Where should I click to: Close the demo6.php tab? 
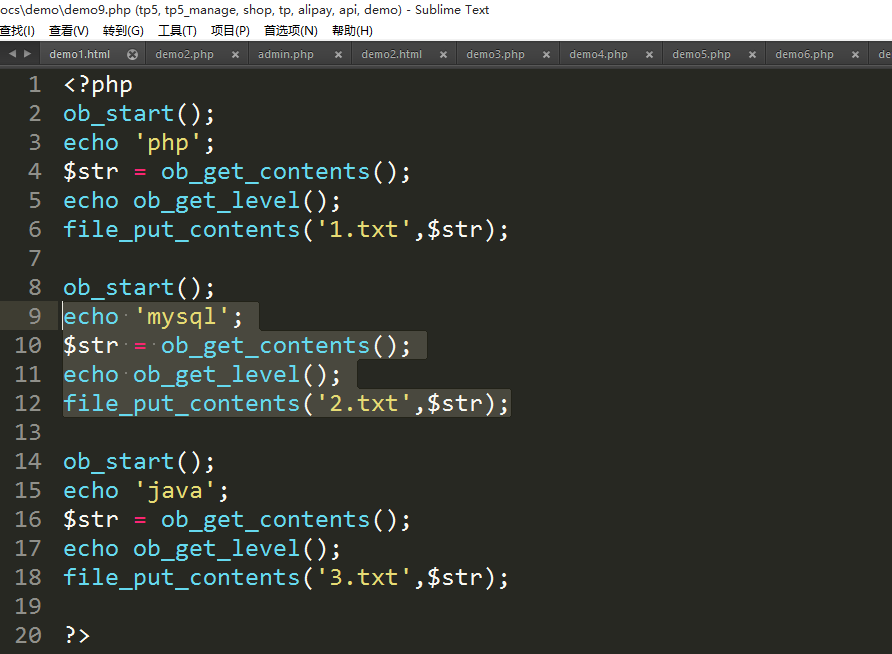pyautogui.click(x=855, y=55)
